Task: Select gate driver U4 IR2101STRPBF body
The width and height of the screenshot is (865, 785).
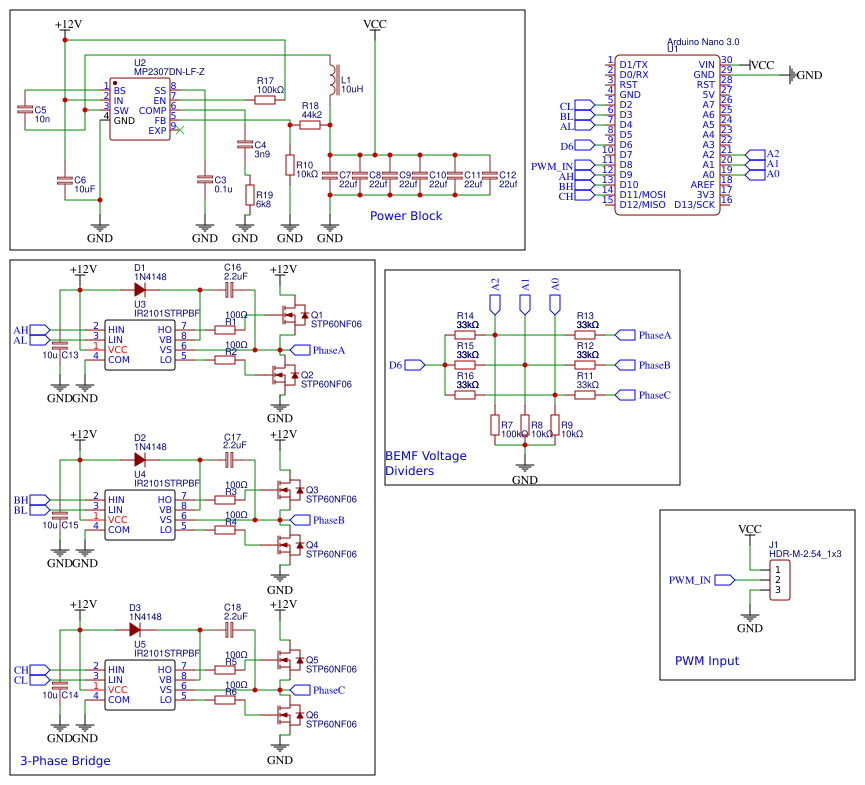Action: (140, 515)
